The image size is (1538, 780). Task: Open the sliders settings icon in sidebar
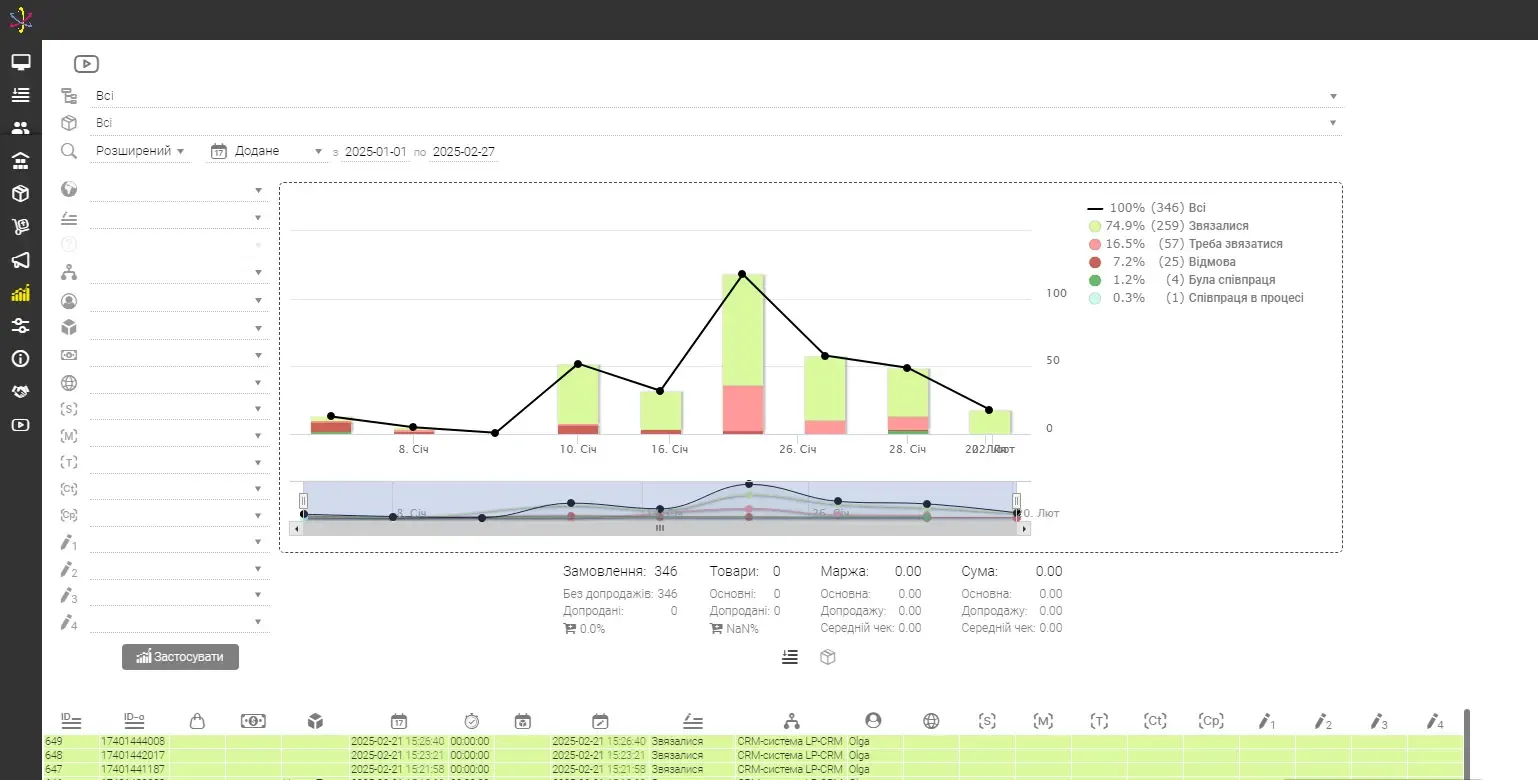tap(20, 326)
